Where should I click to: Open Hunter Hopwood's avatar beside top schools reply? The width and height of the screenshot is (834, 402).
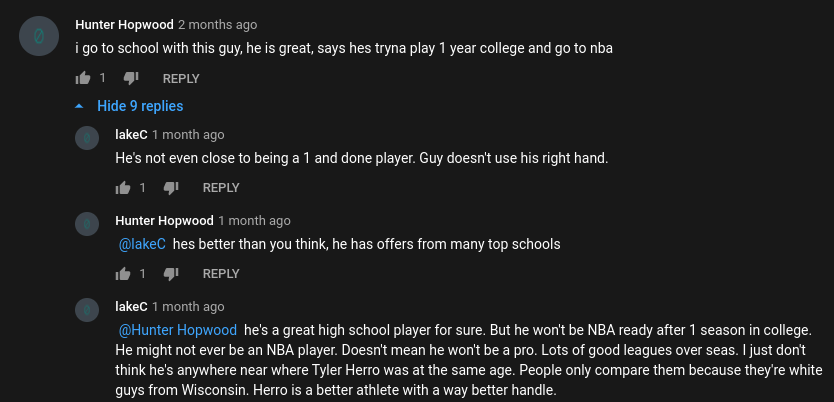point(88,223)
